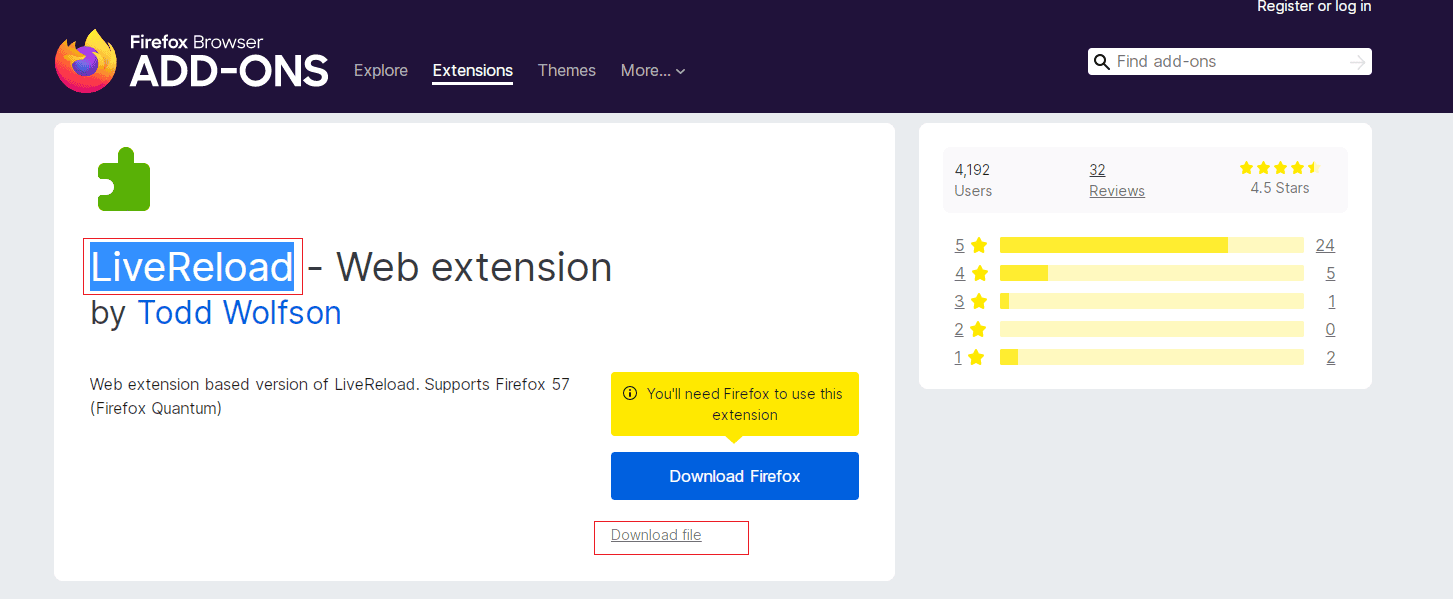View the 32 Reviews link

(1116, 180)
